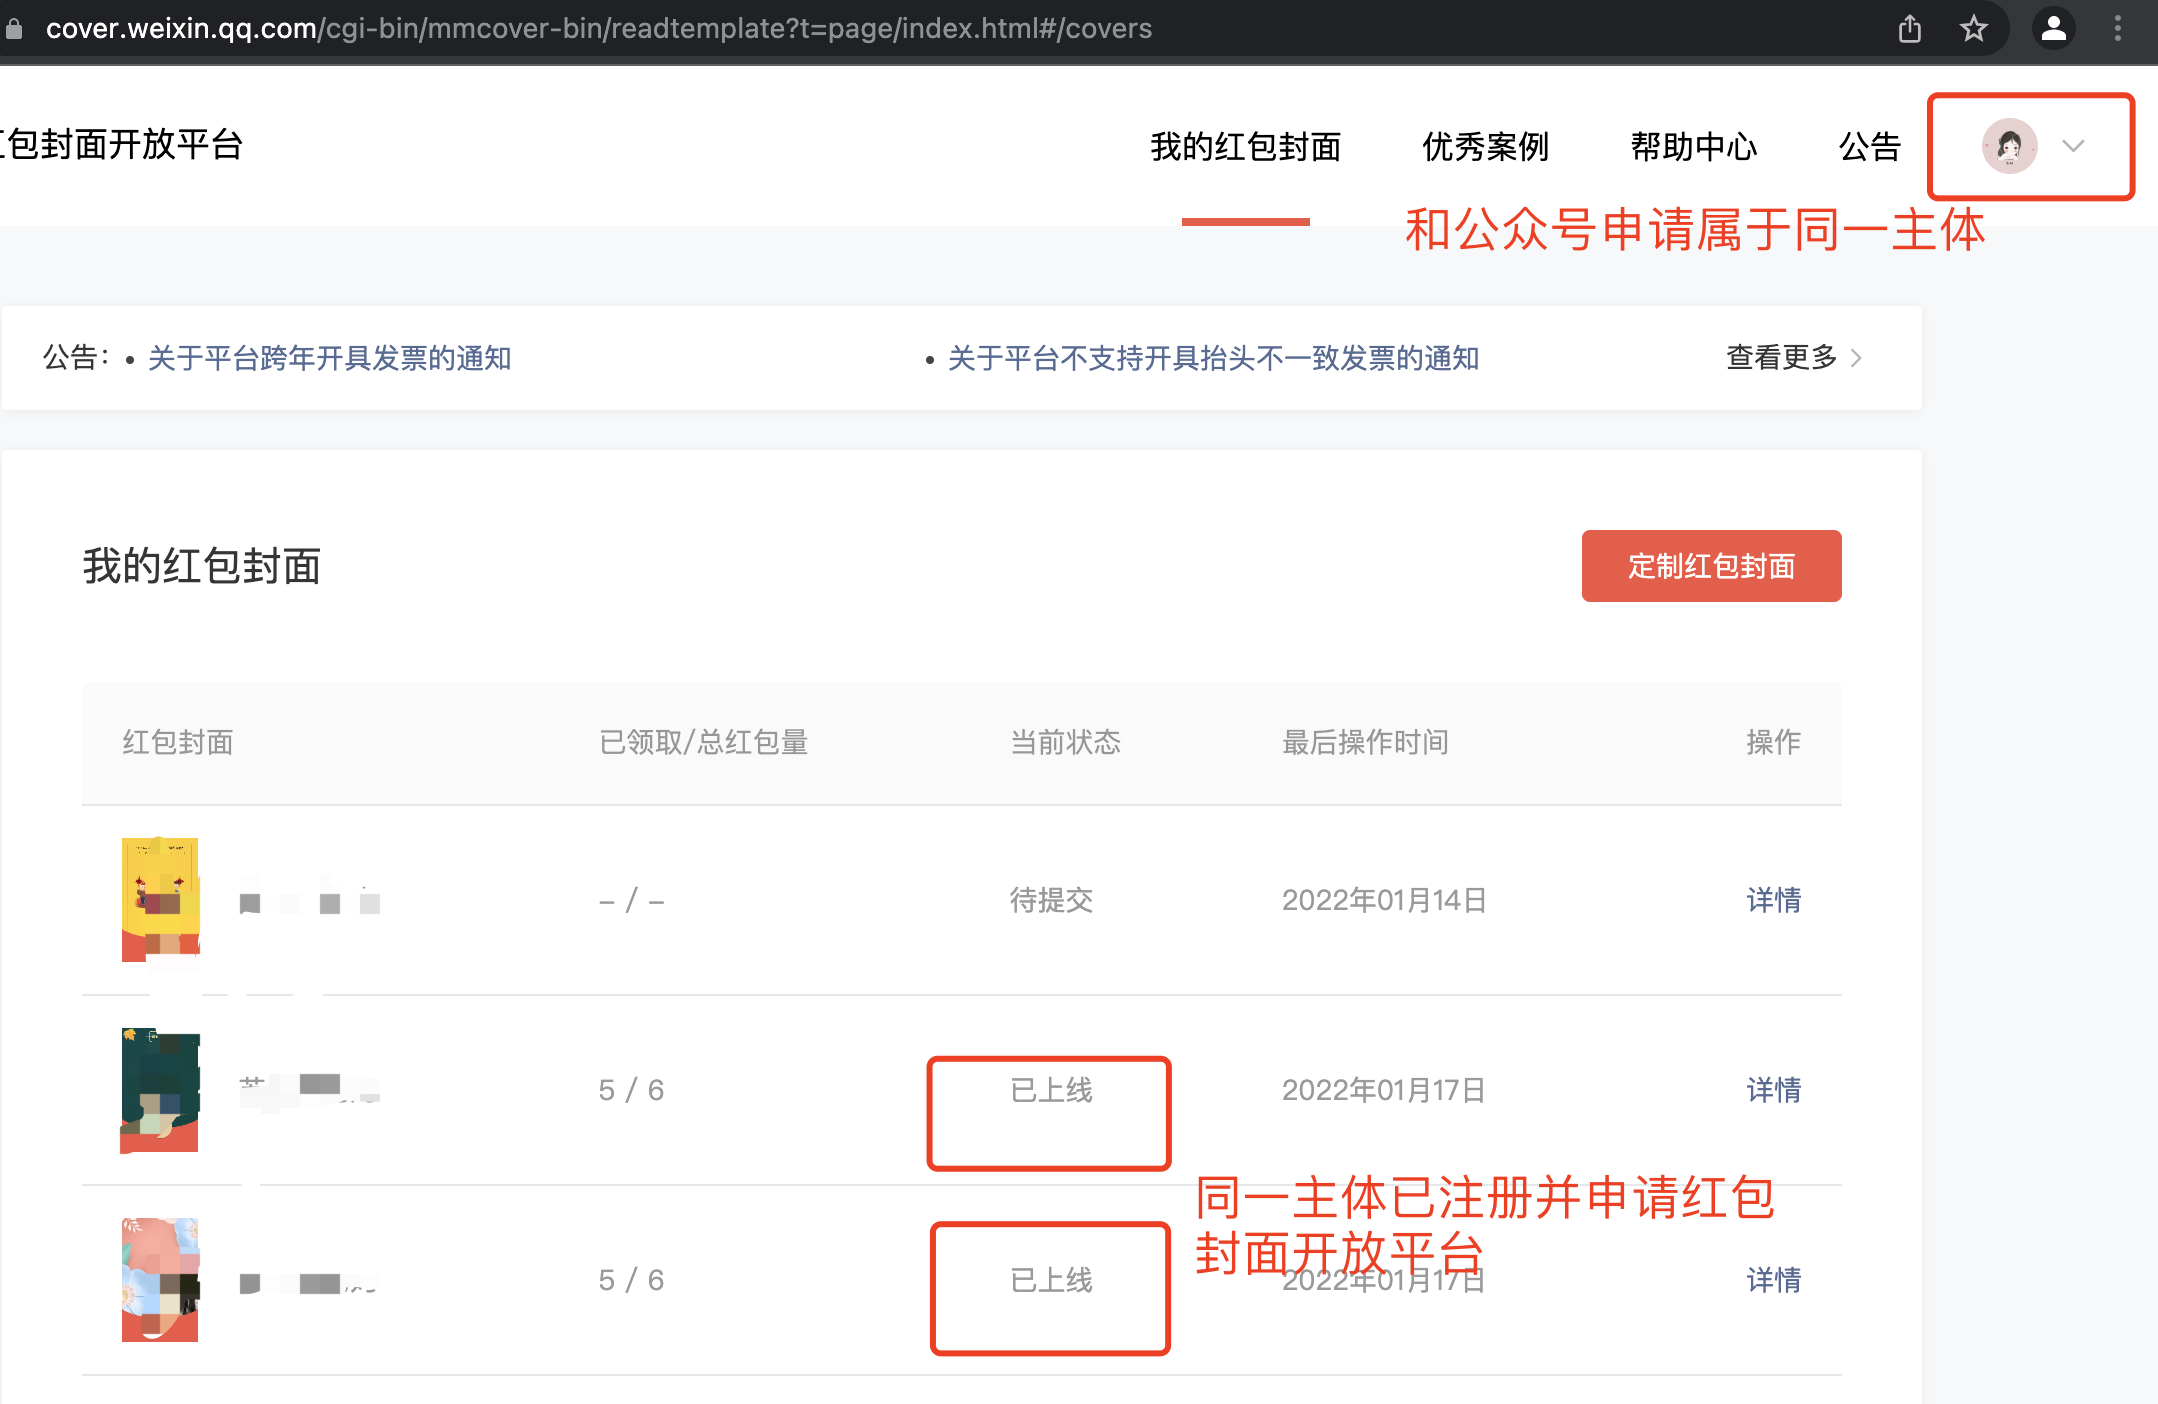The width and height of the screenshot is (2158, 1404).
Task: Click the browser share icon
Action: coord(1909,29)
